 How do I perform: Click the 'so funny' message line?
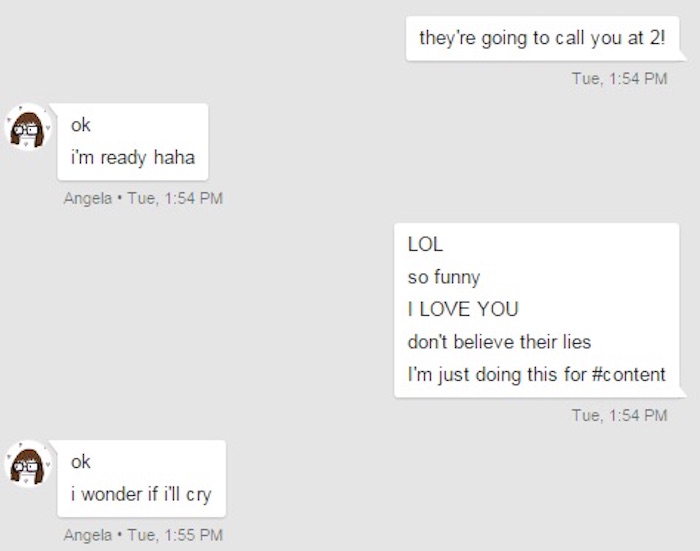(444, 277)
